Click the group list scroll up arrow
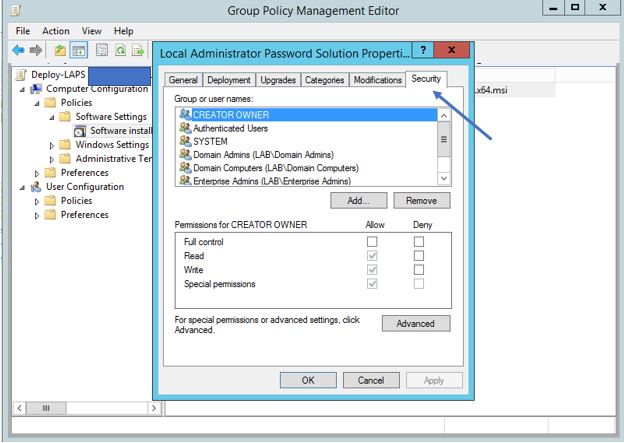Image resolution: width=624 pixels, height=443 pixels. (444, 115)
